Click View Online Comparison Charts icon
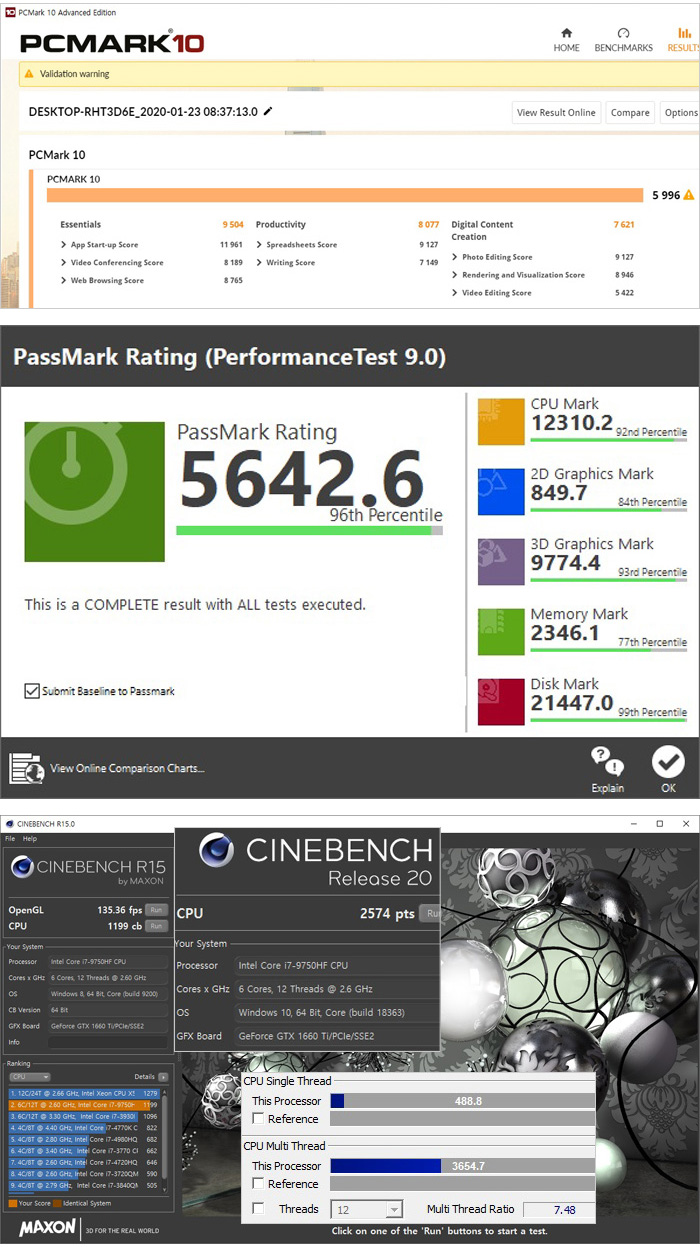Image resolution: width=700 pixels, height=1247 pixels. 26,768
